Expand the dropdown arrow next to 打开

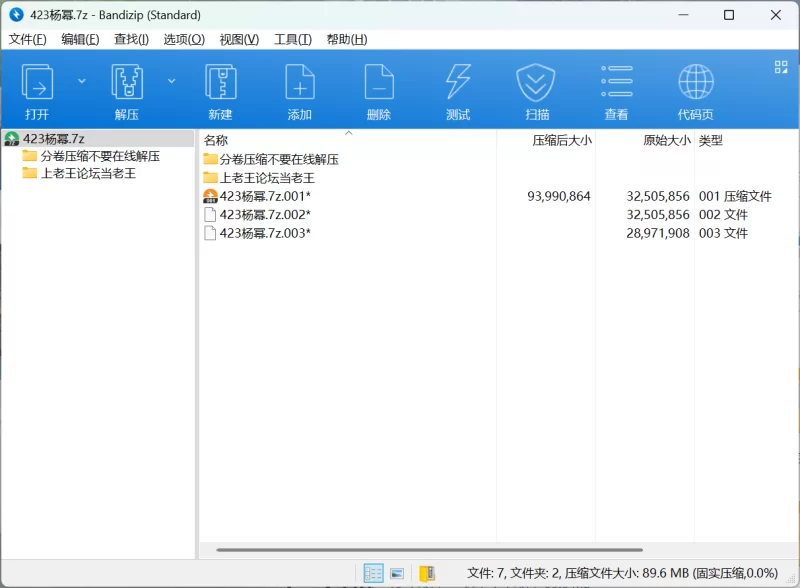point(82,81)
